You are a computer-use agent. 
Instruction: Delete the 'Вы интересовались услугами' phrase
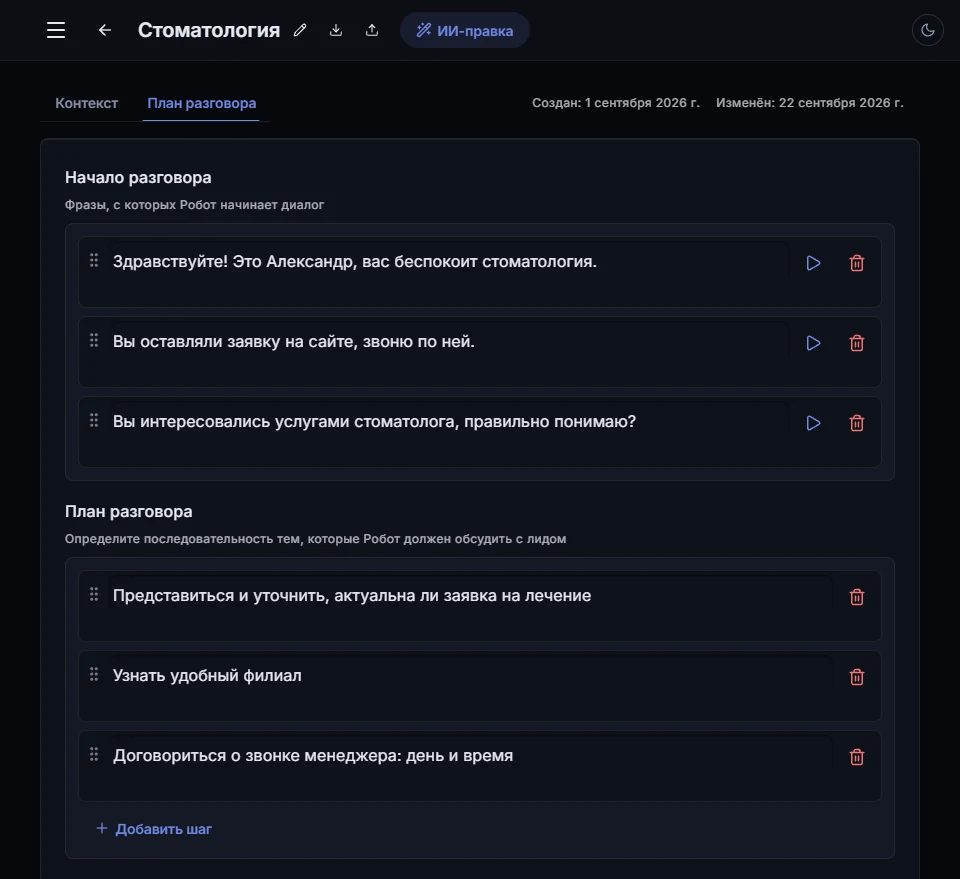point(857,424)
